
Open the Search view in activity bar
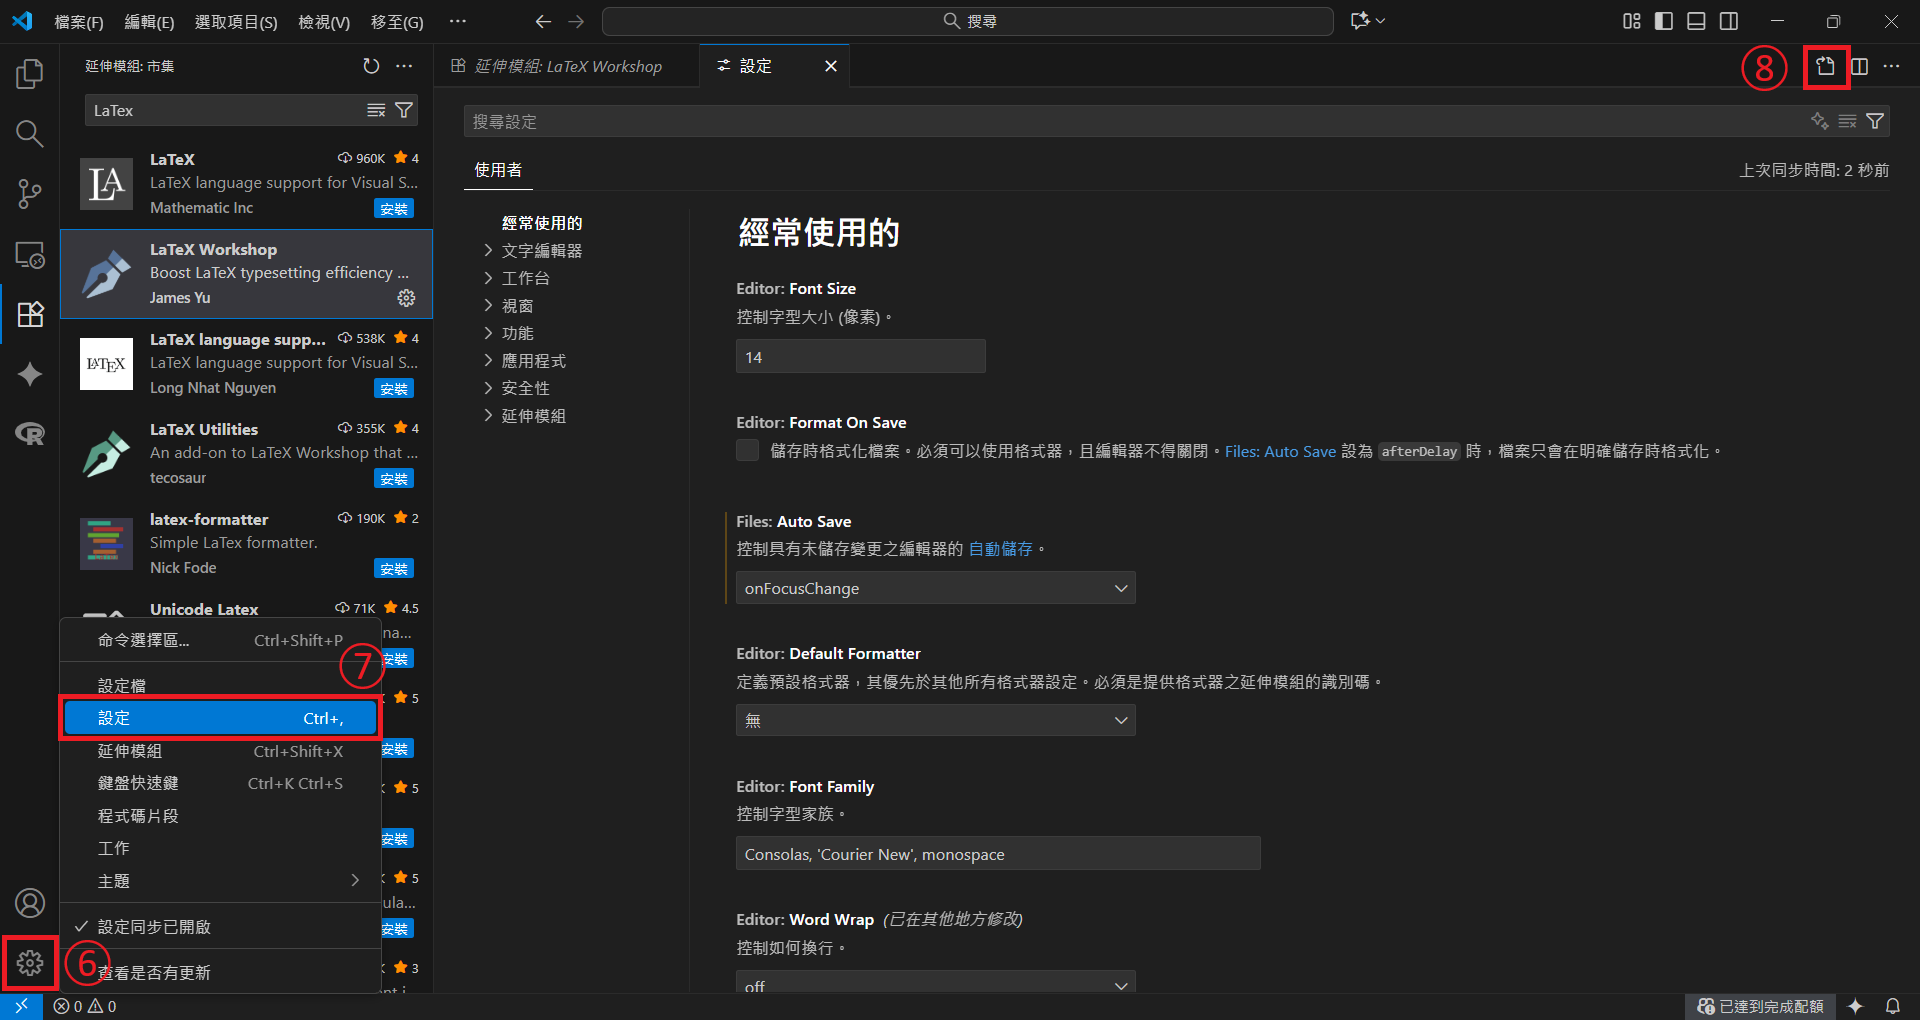(x=30, y=133)
